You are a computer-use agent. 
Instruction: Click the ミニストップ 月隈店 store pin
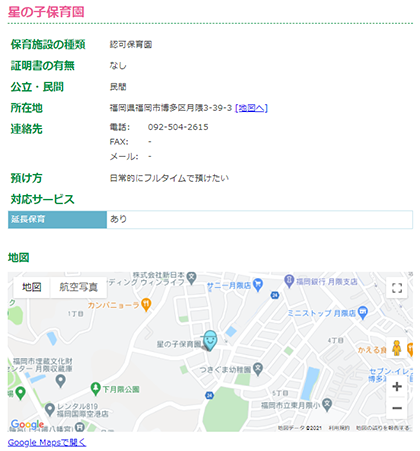363,313
